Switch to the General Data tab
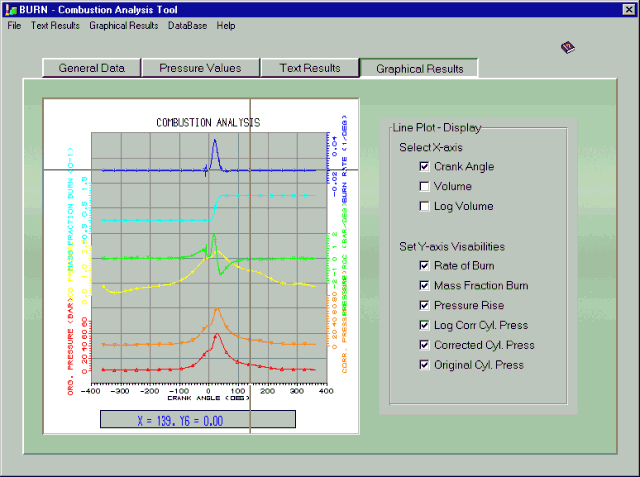 (91, 68)
